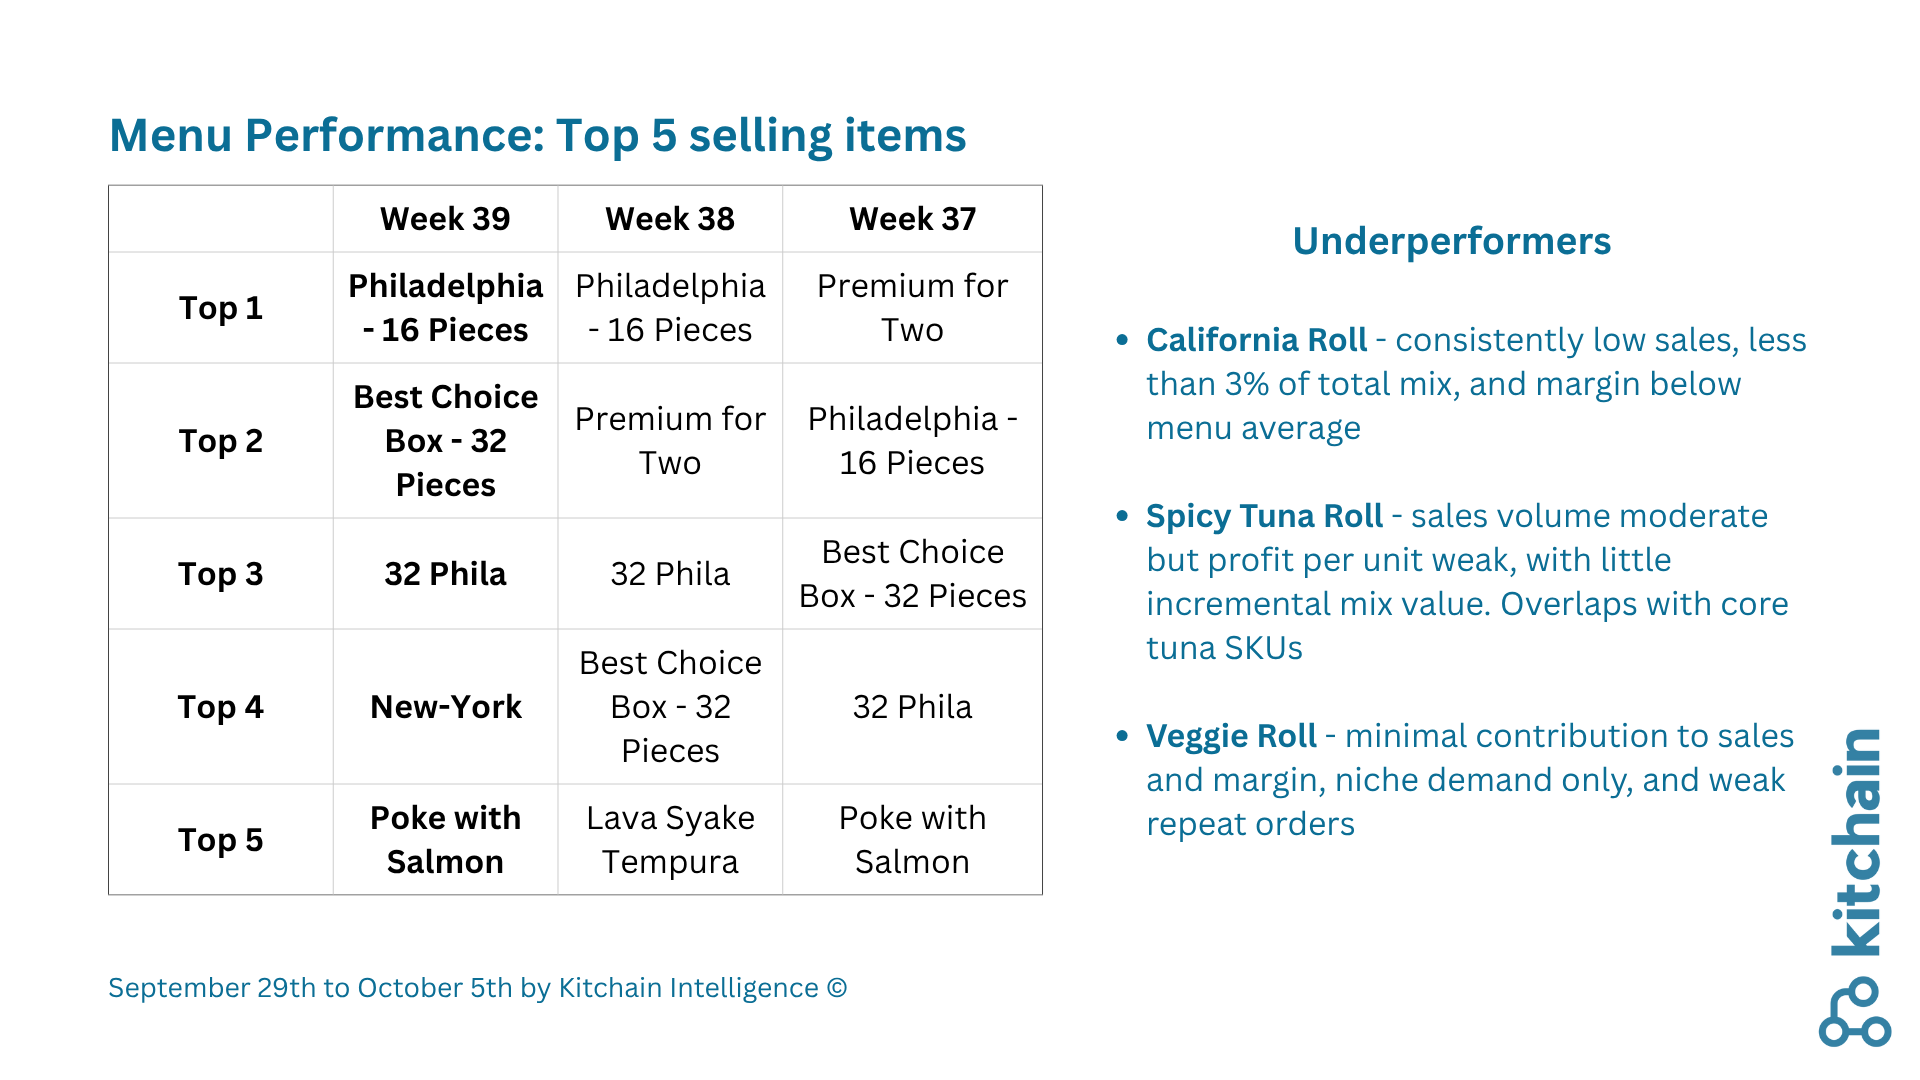Click the California Roll bullet text
This screenshot has height=1080, width=1920.
click(x=1475, y=384)
